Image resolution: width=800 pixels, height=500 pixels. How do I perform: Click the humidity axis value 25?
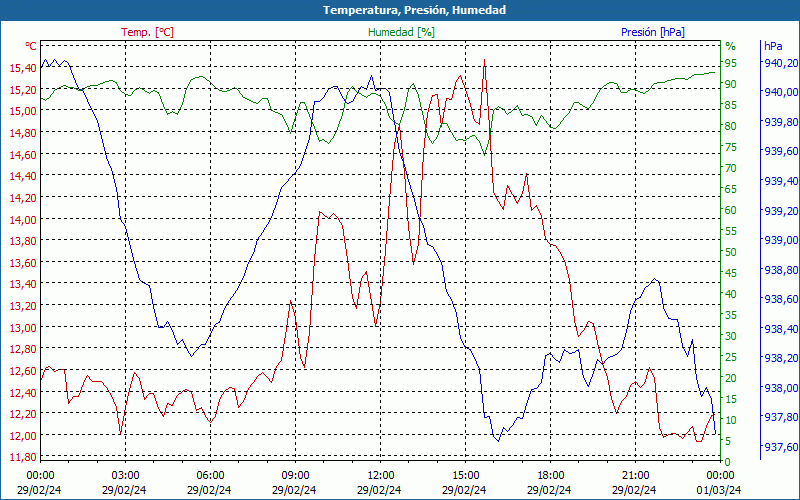pyautogui.click(x=731, y=357)
